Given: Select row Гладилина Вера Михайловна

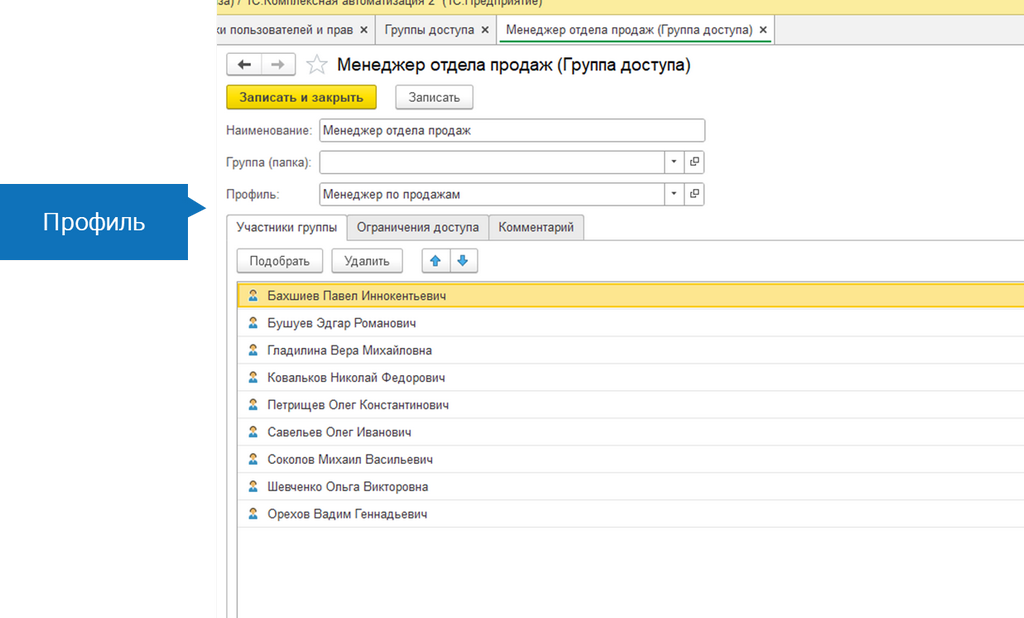Looking at the screenshot, I should pos(631,350).
